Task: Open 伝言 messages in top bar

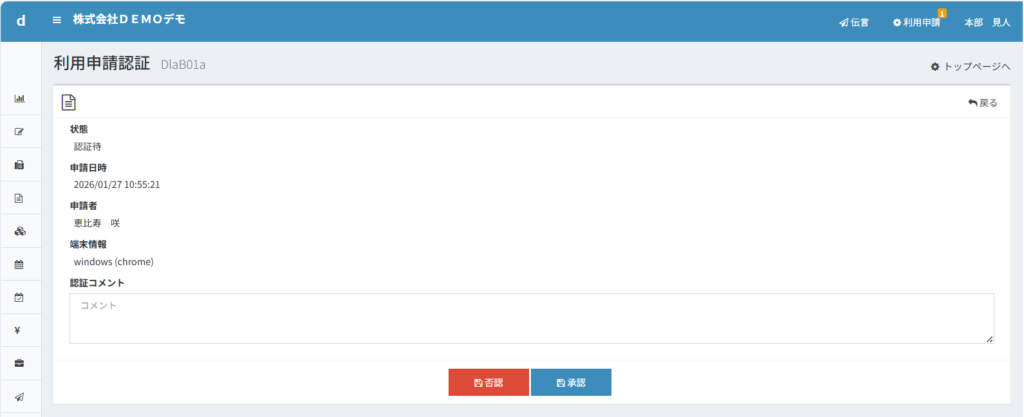Action: [x=854, y=22]
